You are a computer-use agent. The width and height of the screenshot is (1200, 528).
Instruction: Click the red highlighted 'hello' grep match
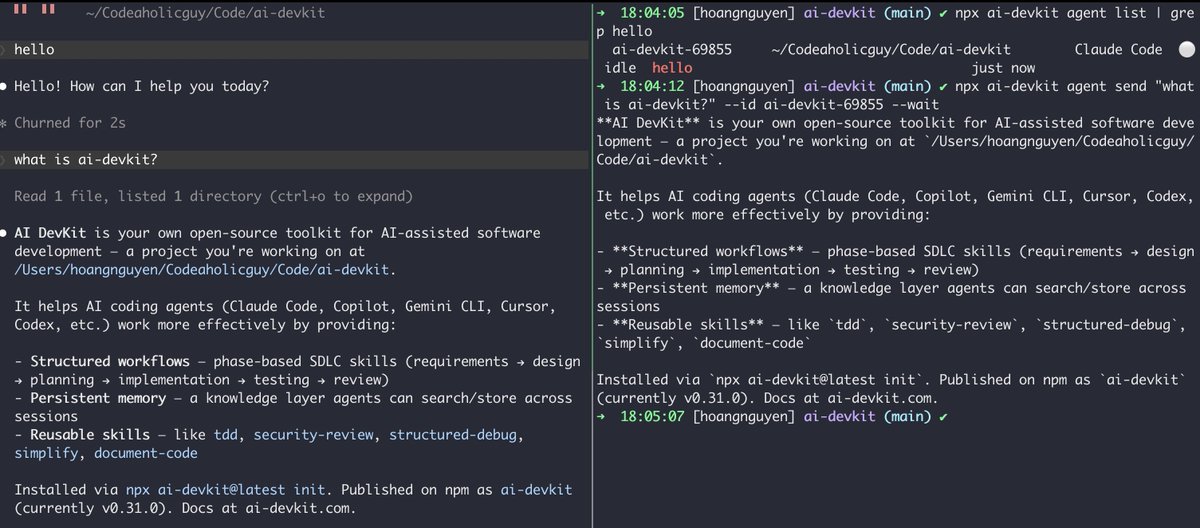[x=672, y=68]
